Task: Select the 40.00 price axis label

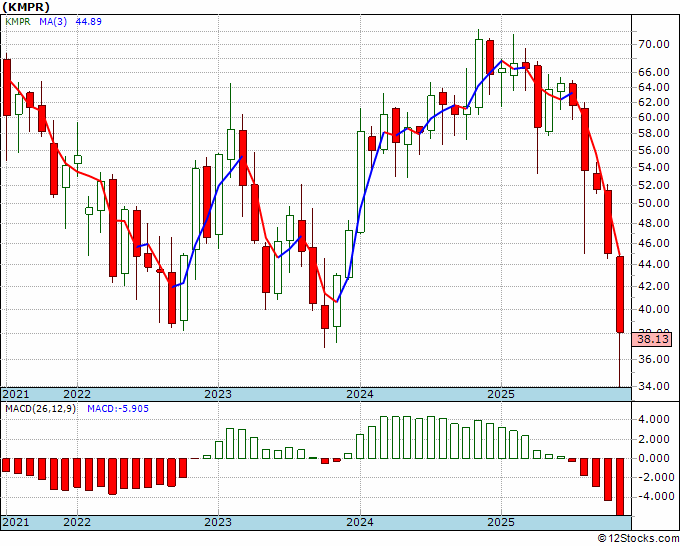Action: [x=653, y=309]
